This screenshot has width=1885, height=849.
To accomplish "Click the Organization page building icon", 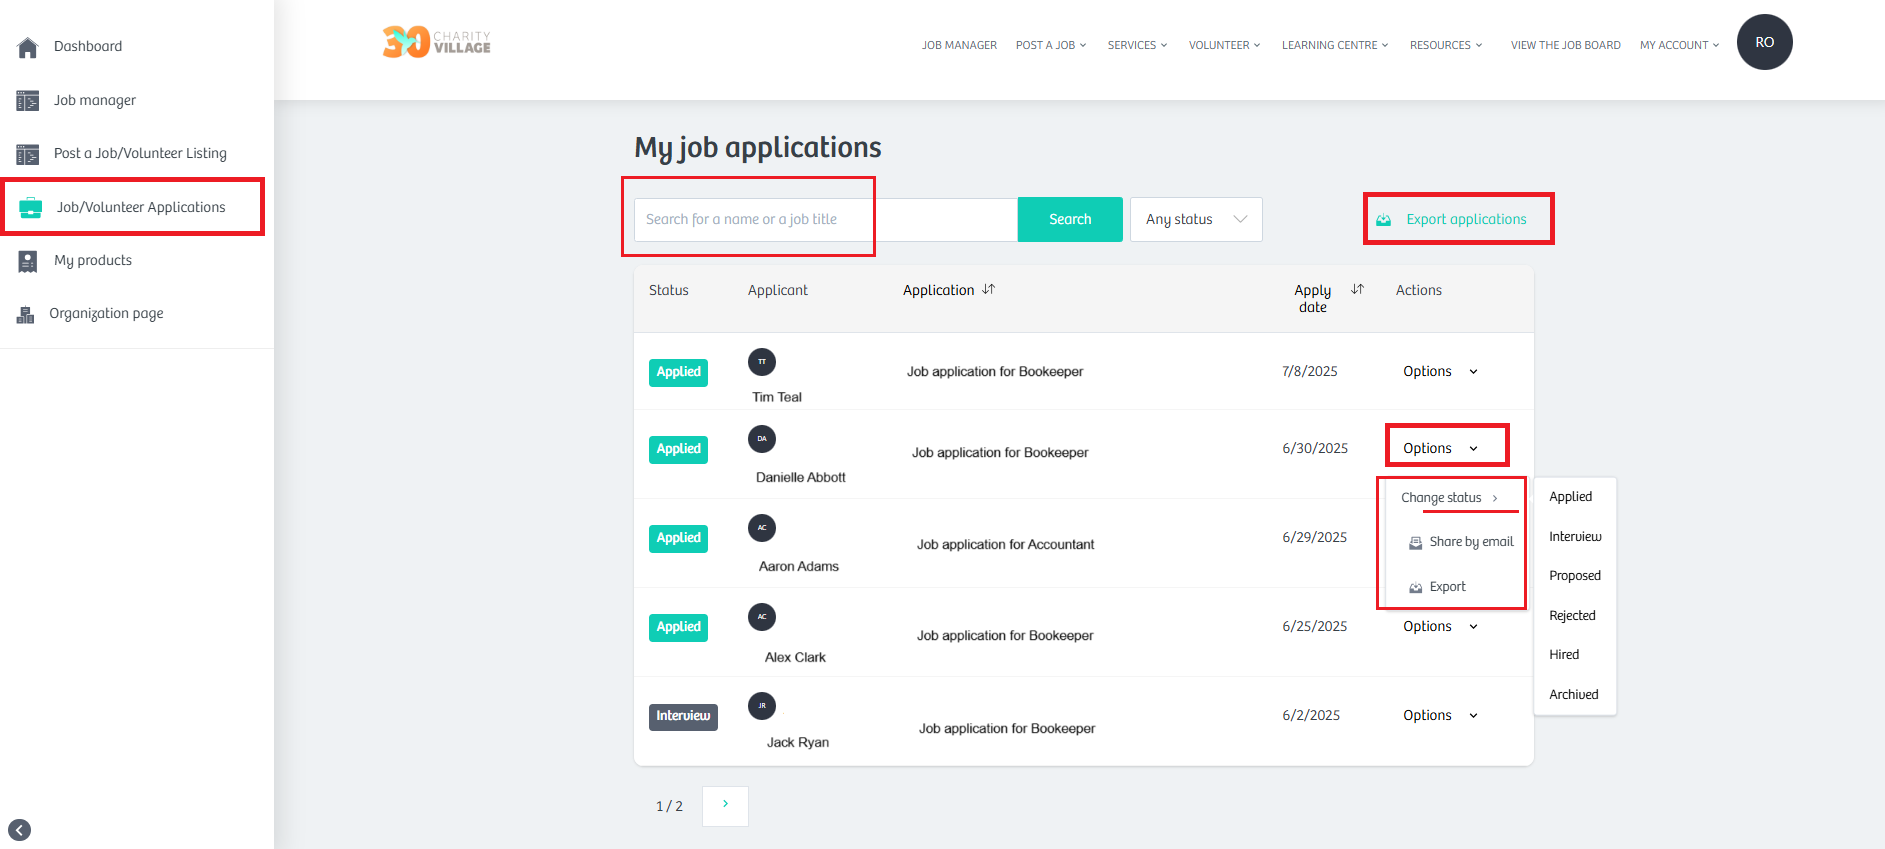I will coord(25,315).
